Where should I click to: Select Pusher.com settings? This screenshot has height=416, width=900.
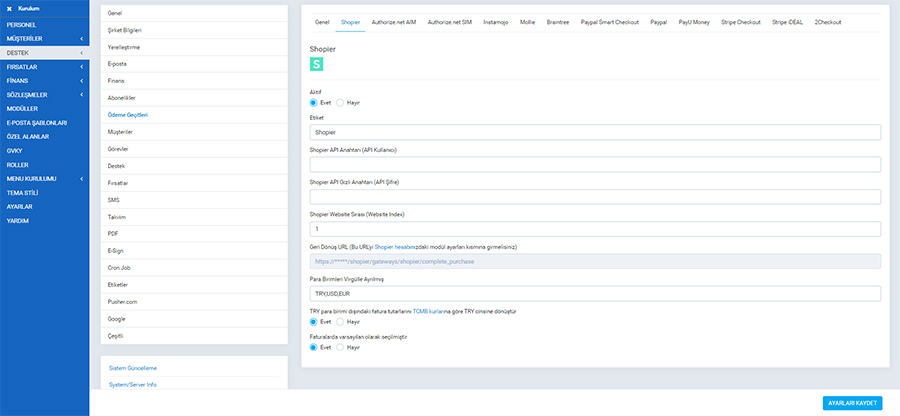tap(194, 302)
